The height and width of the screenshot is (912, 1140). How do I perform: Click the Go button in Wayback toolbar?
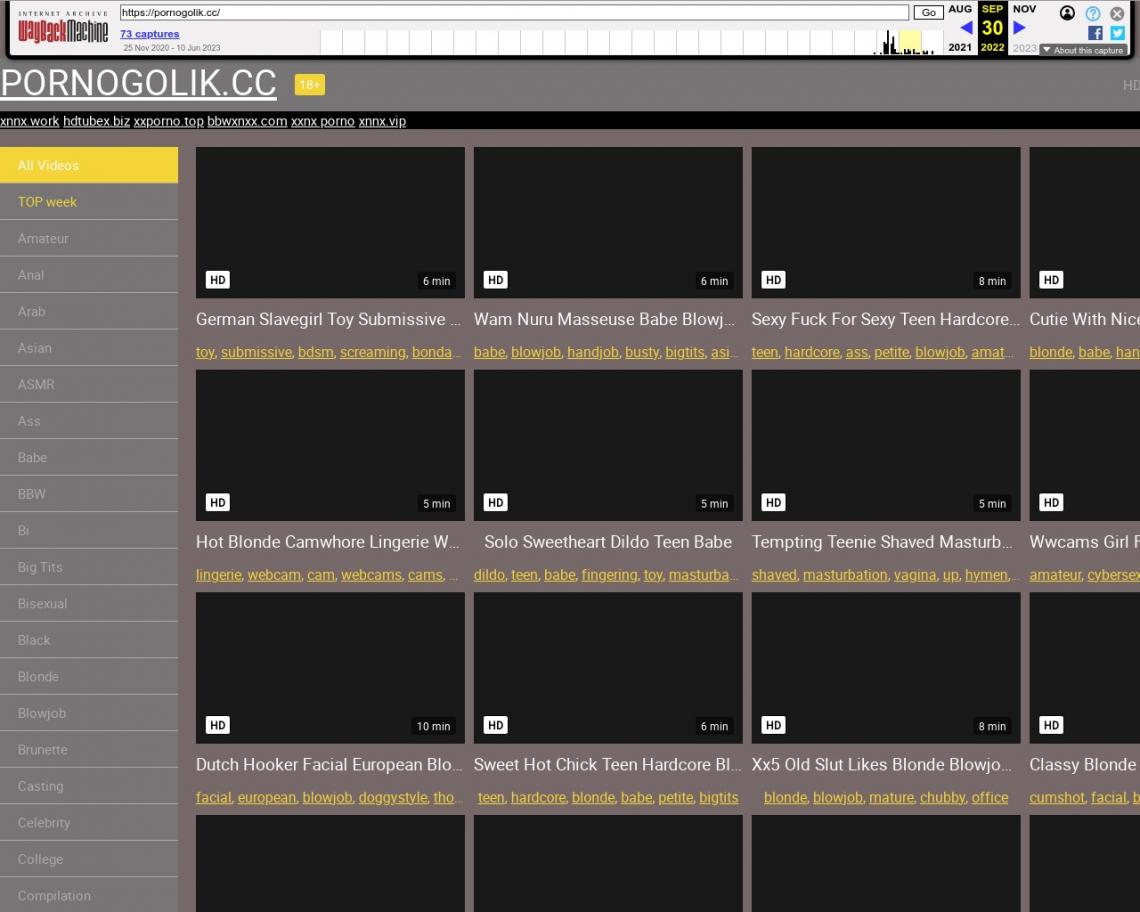click(928, 12)
